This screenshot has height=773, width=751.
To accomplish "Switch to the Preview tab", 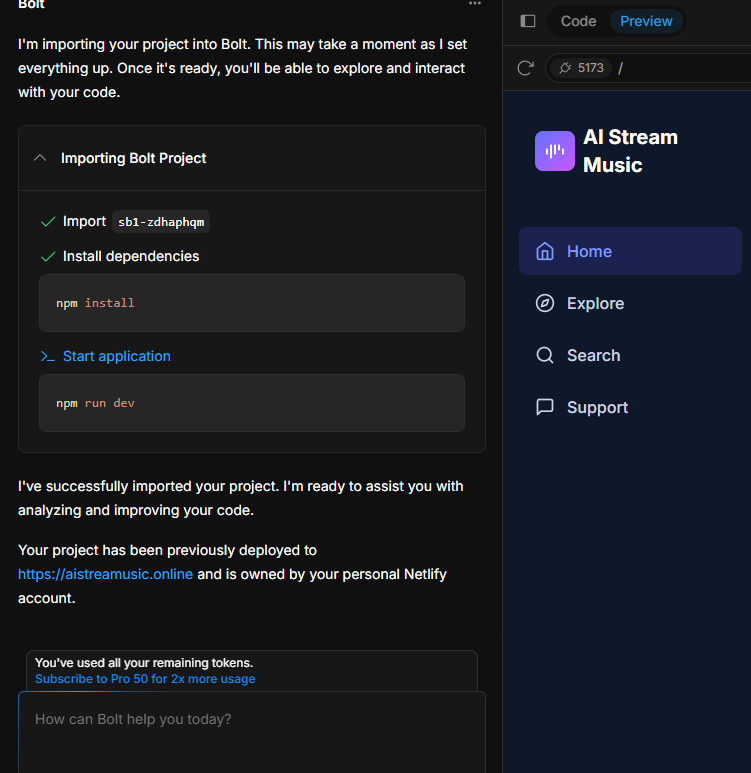I will (x=646, y=21).
